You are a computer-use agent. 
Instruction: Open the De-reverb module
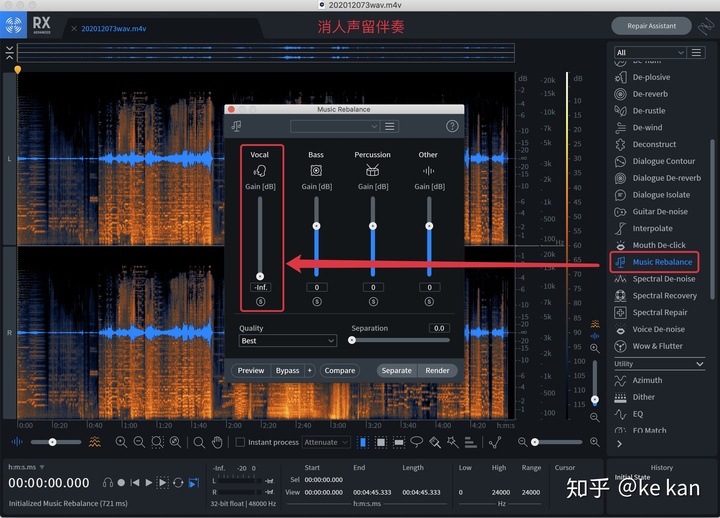[641, 94]
